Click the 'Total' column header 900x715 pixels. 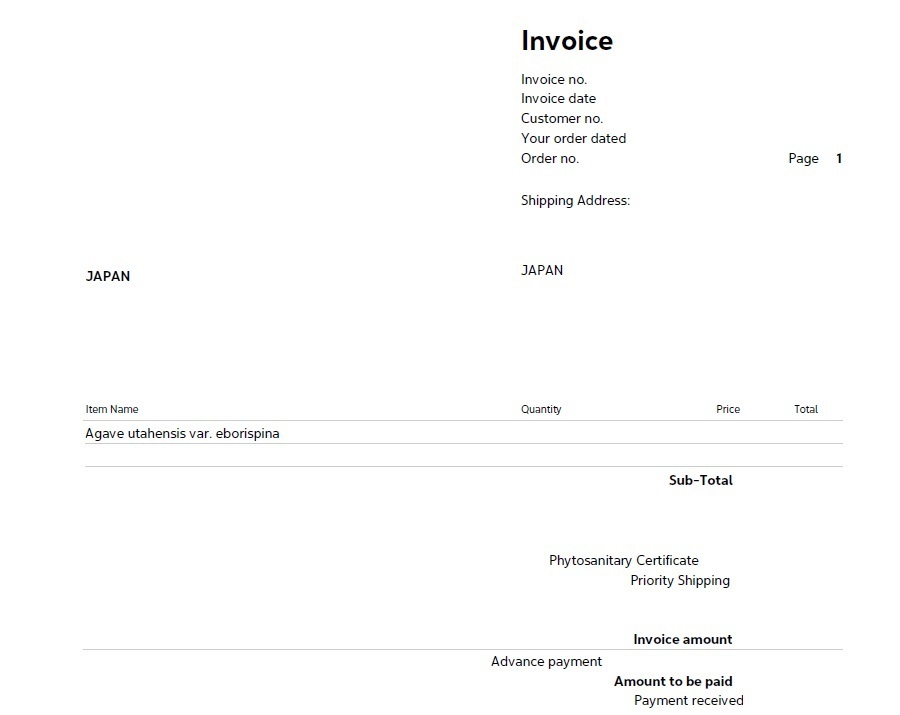[806, 410]
